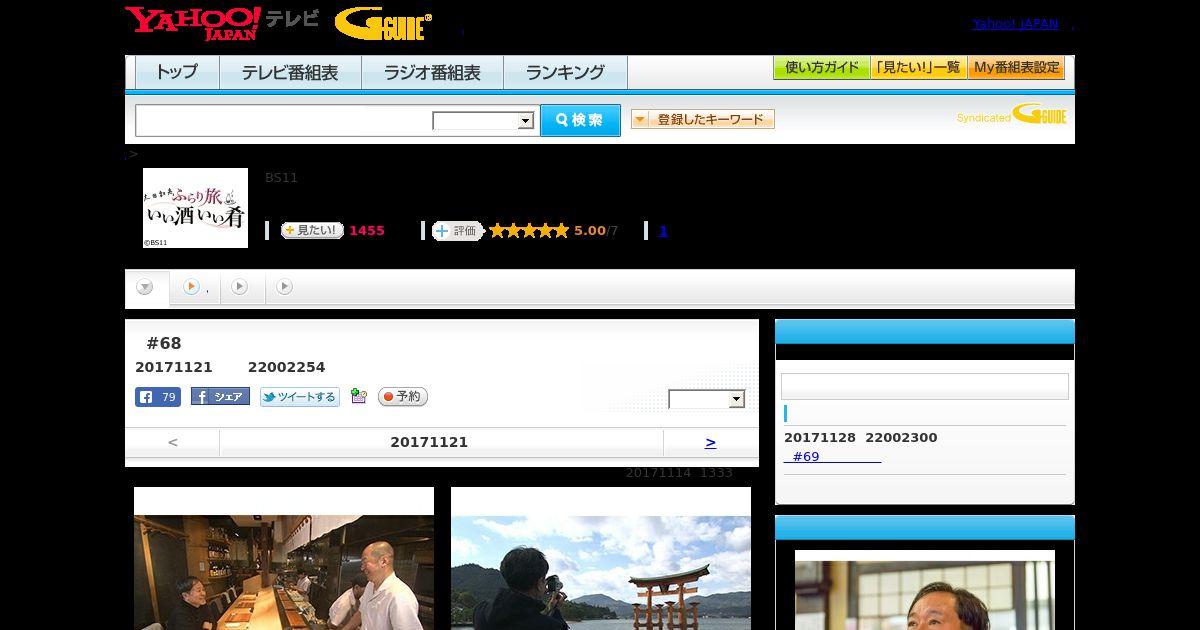Go to previous day with < arrow
Viewport: 1200px width, 630px height.
173,442
